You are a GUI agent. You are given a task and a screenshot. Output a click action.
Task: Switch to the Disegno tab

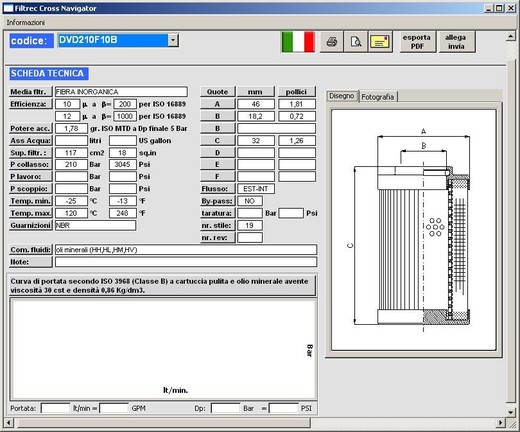coord(342,96)
